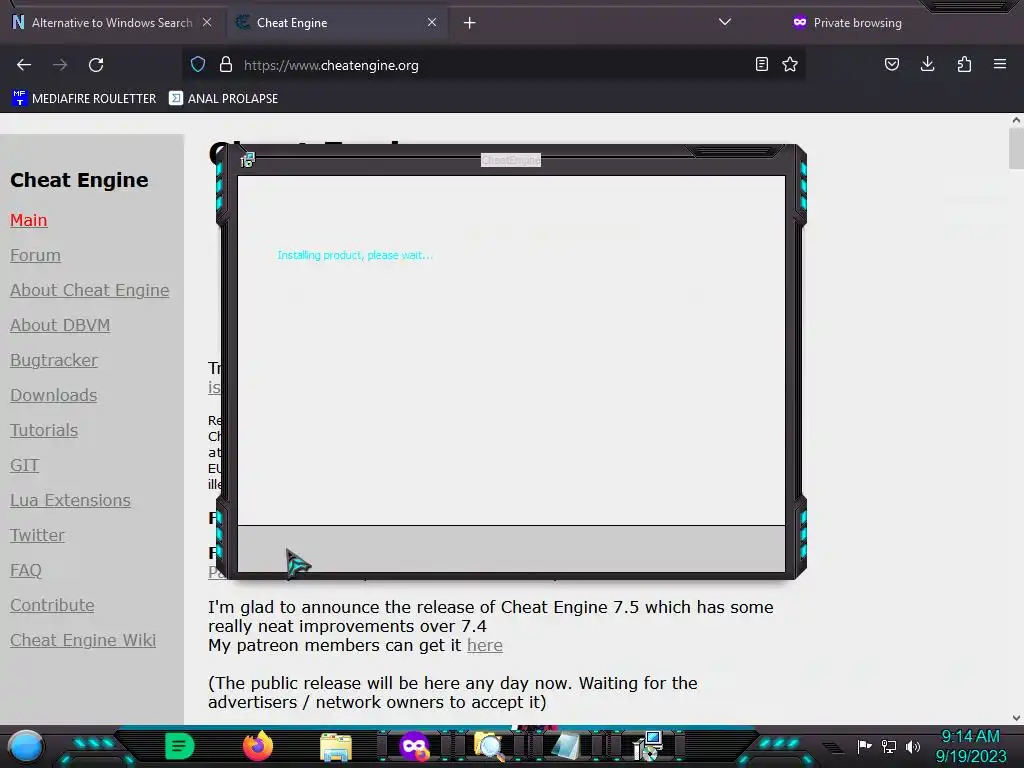Open File Explorer from the taskbar

pyautogui.click(x=336, y=746)
